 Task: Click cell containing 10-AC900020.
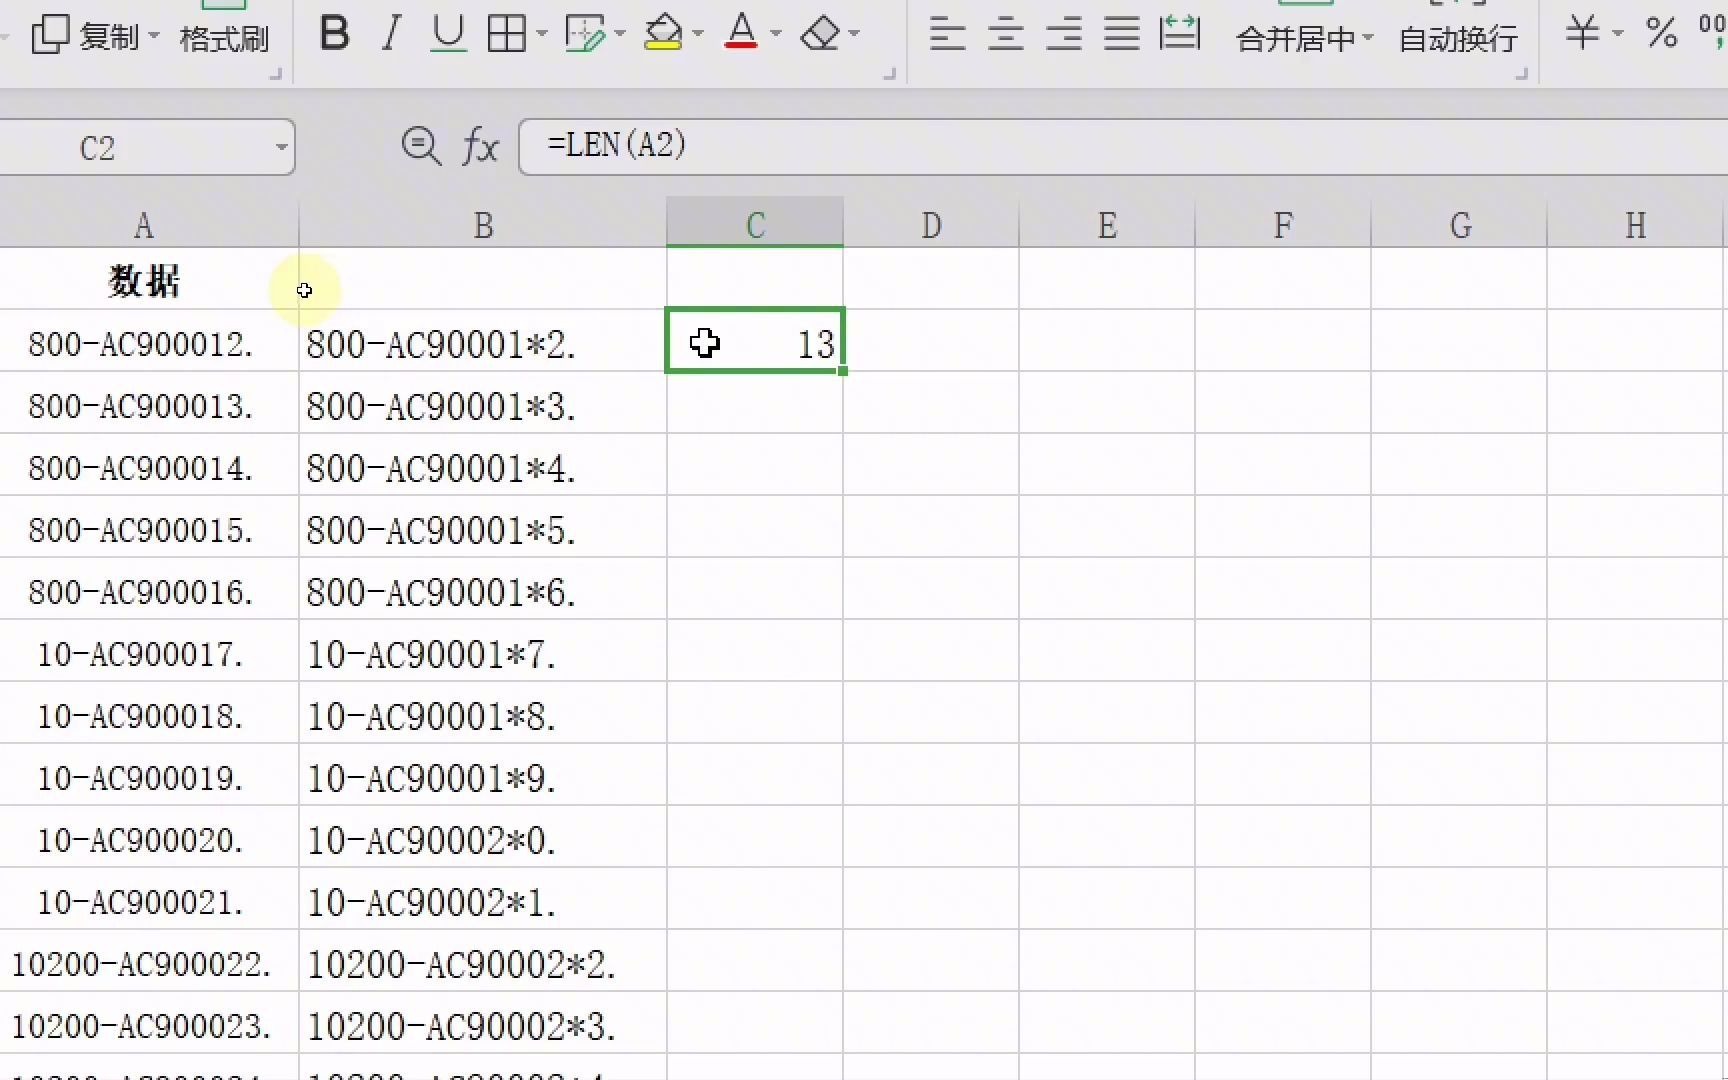tap(149, 839)
